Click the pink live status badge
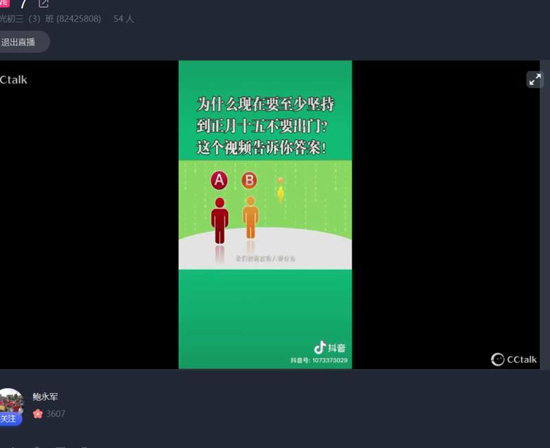 tap(5, 3)
